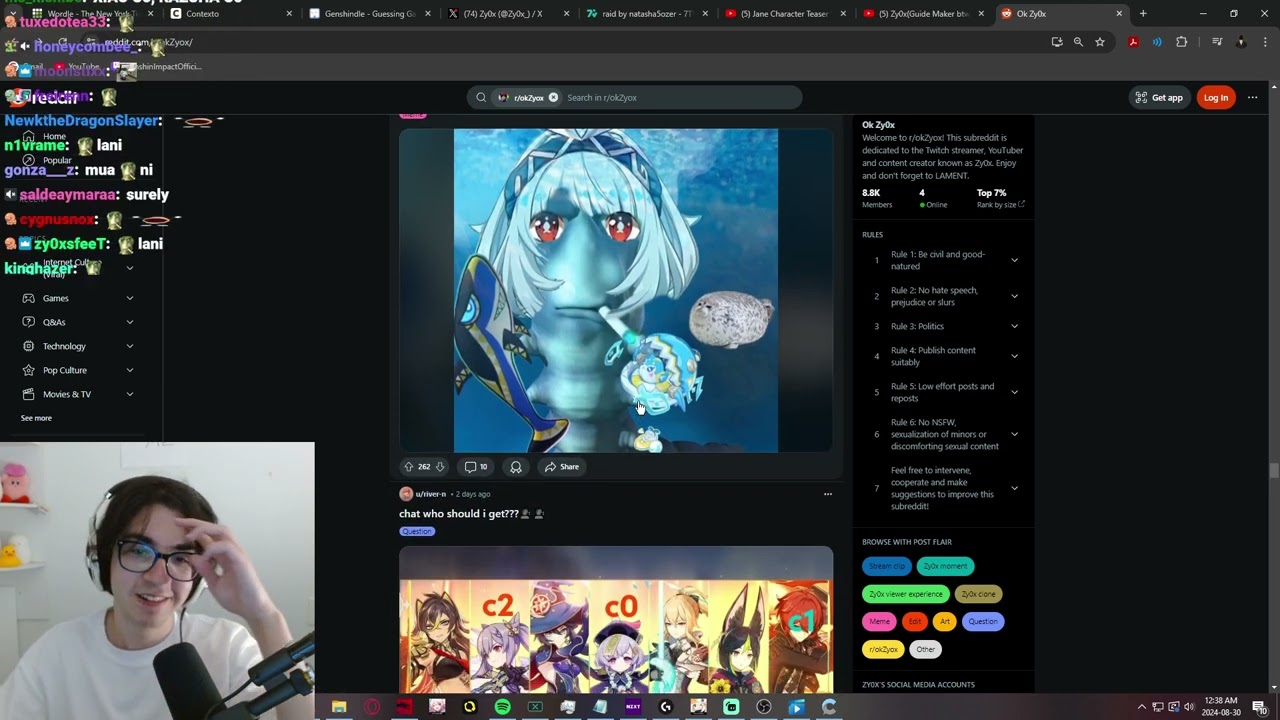The image size is (1280, 720).
Task: Switch to raid by natasha5ozer tab
Action: pos(647,14)
